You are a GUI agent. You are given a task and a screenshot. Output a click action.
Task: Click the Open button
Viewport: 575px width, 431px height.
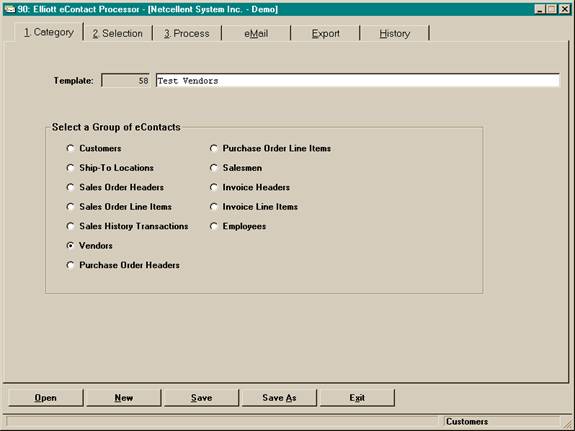click(x=46, y=398)
